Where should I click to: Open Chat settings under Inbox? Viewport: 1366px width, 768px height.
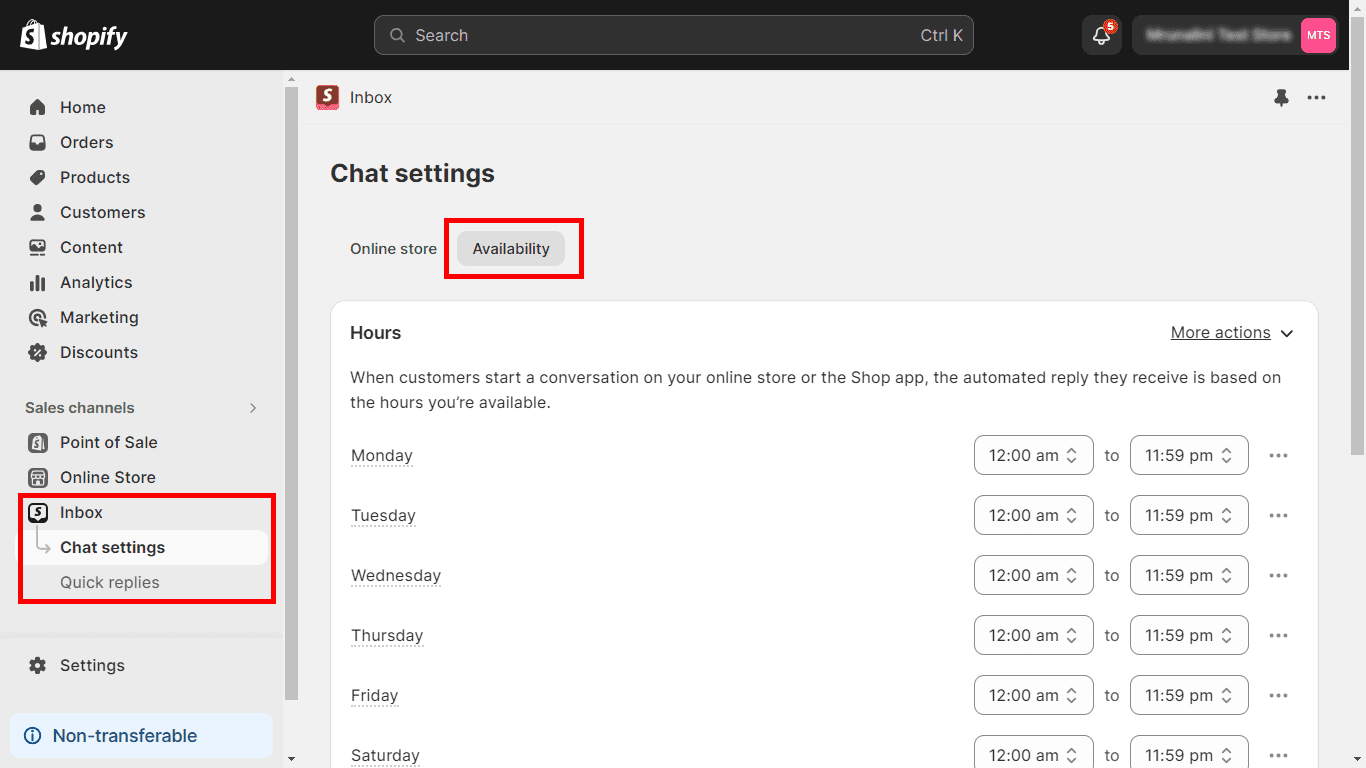coord(112,547)
